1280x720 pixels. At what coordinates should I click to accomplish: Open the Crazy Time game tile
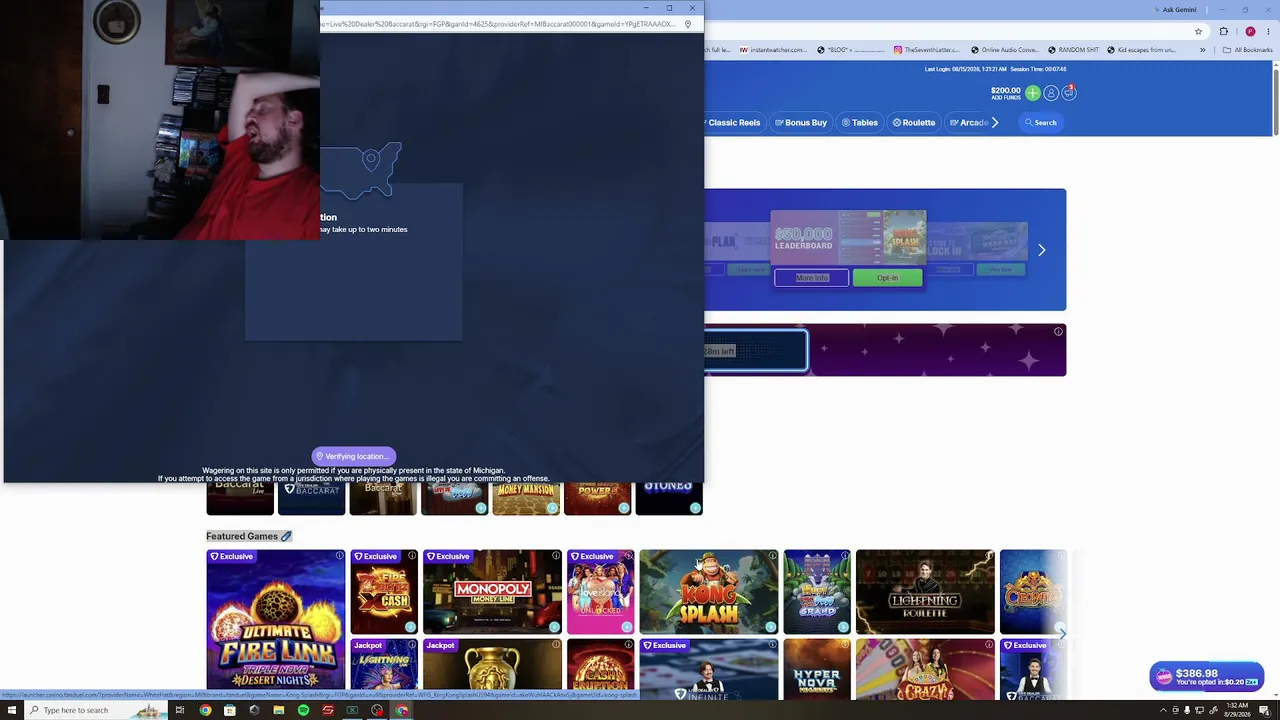pyautogui.click(x=925, y=668)
